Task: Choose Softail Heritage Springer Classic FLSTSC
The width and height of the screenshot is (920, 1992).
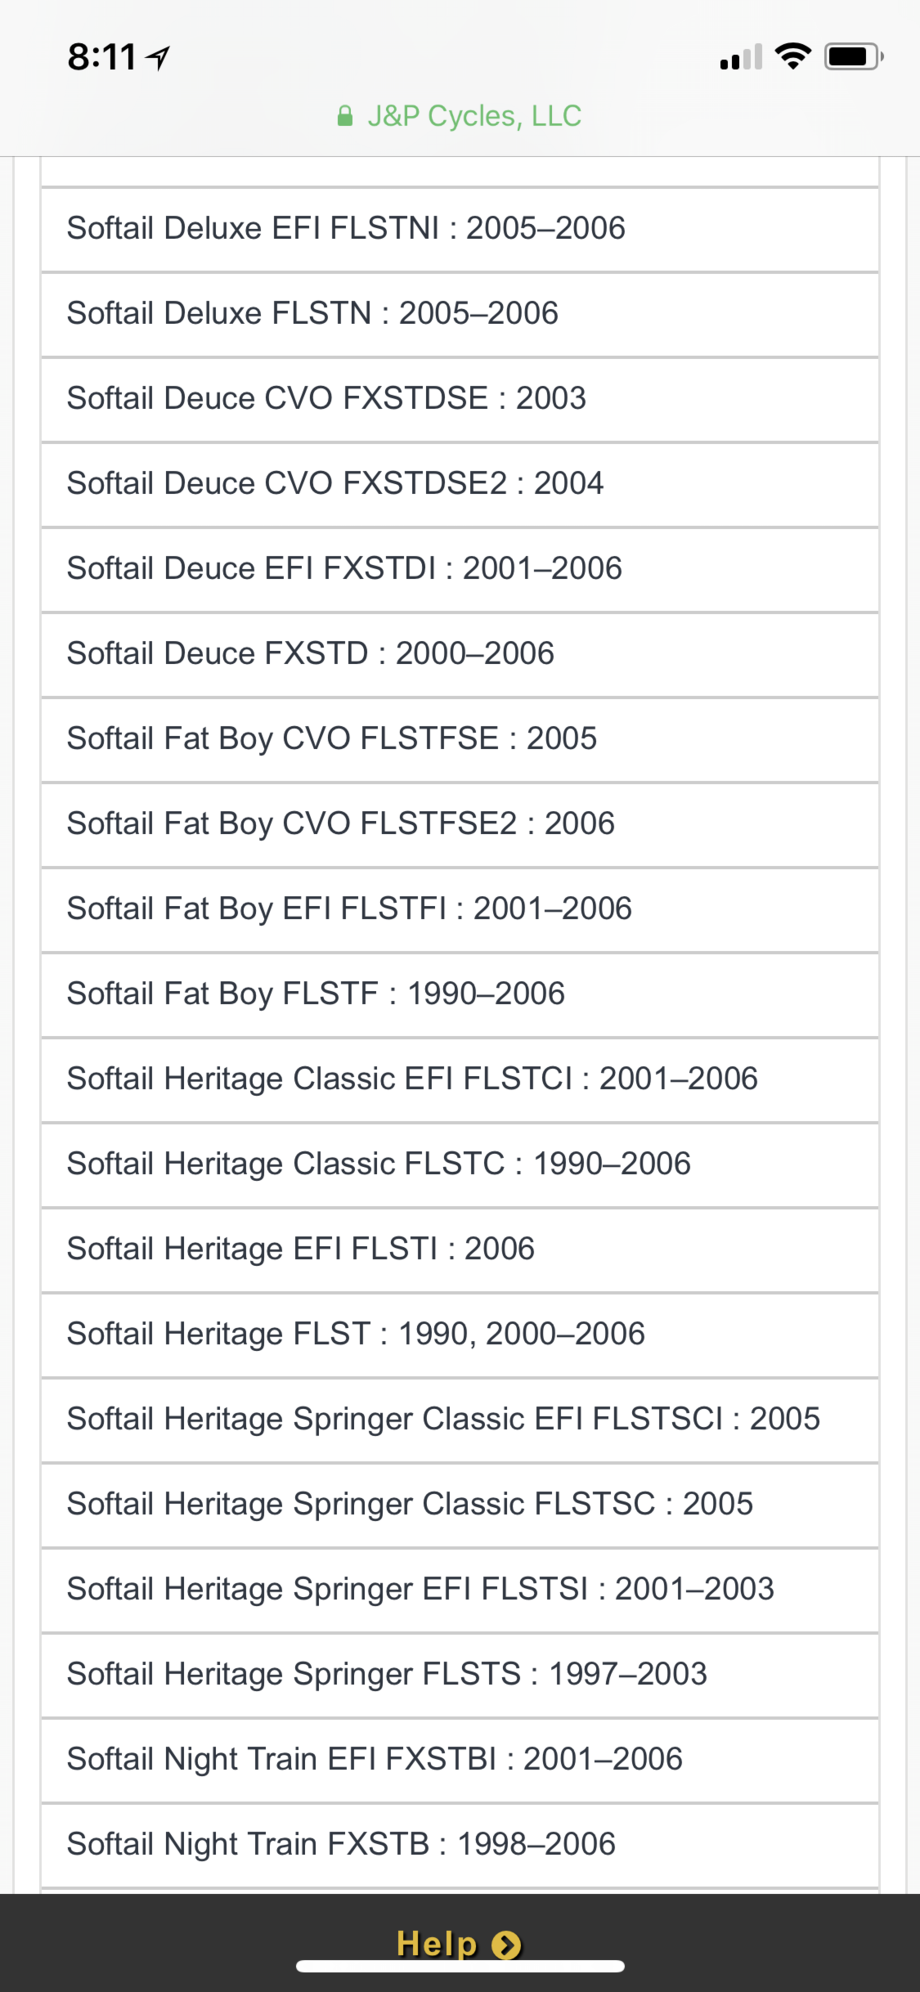Action: tap(460, 1504)
